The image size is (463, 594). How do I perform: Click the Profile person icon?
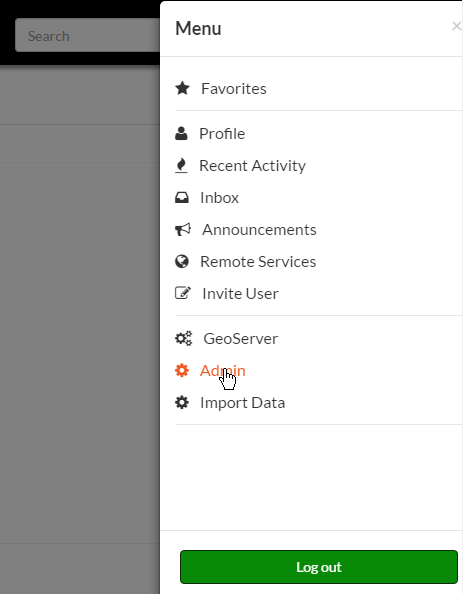(x=181, y=133)
